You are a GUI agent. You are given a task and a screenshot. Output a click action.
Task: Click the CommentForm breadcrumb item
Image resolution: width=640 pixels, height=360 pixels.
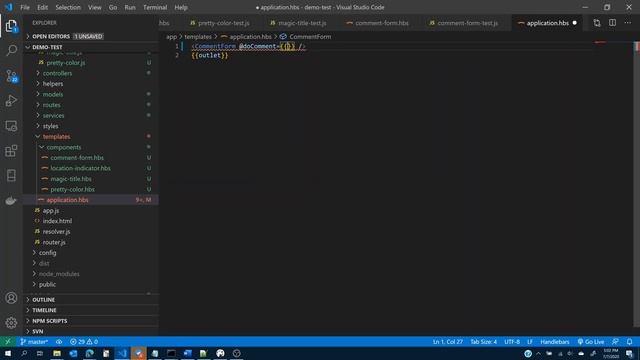[306, 37]
